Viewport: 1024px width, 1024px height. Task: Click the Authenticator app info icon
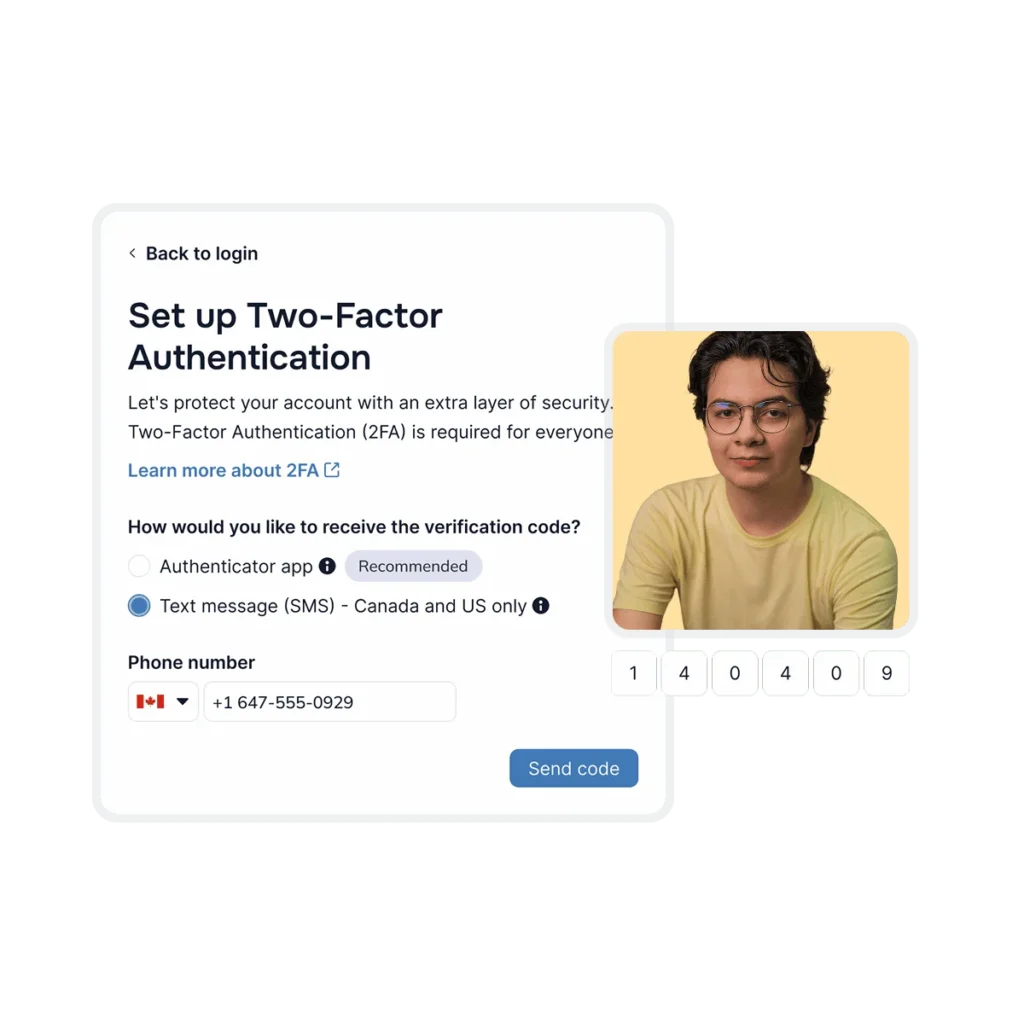point(327,566)
